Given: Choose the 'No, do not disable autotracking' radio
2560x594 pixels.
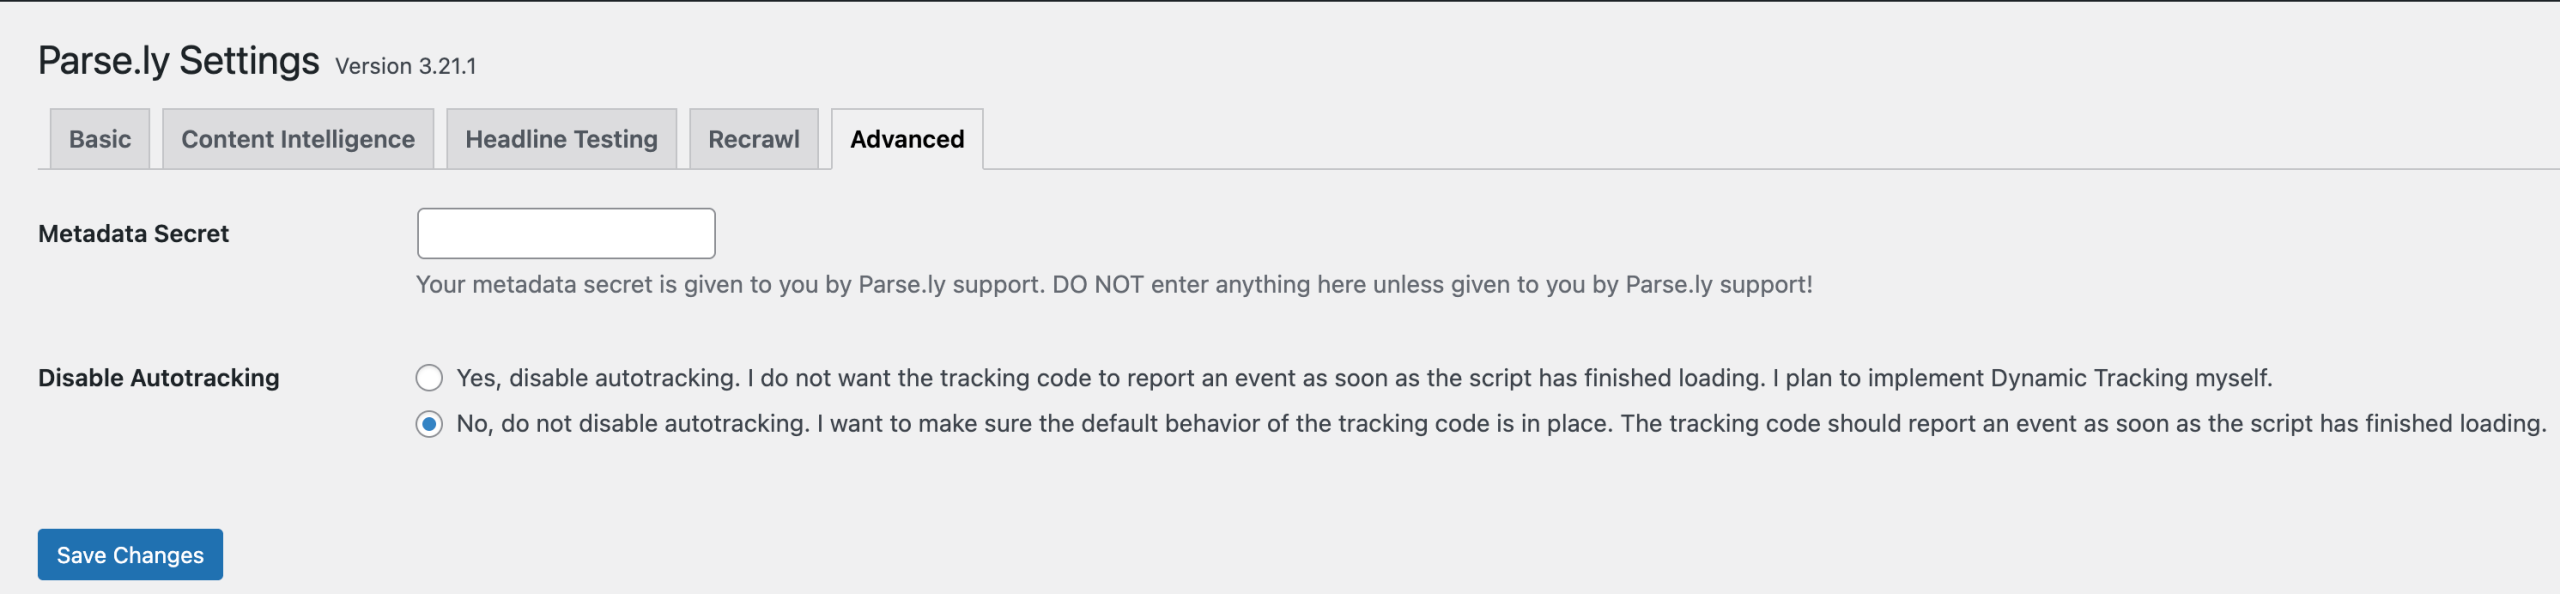Looking at the screenshot, I should [x=429, y=424].
